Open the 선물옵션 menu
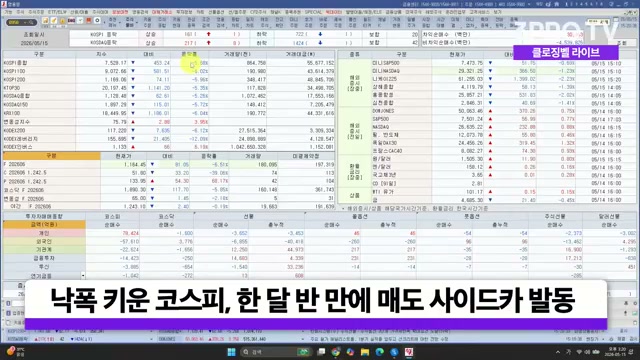This screenshot has width=640, height=360. pos(216,12)
